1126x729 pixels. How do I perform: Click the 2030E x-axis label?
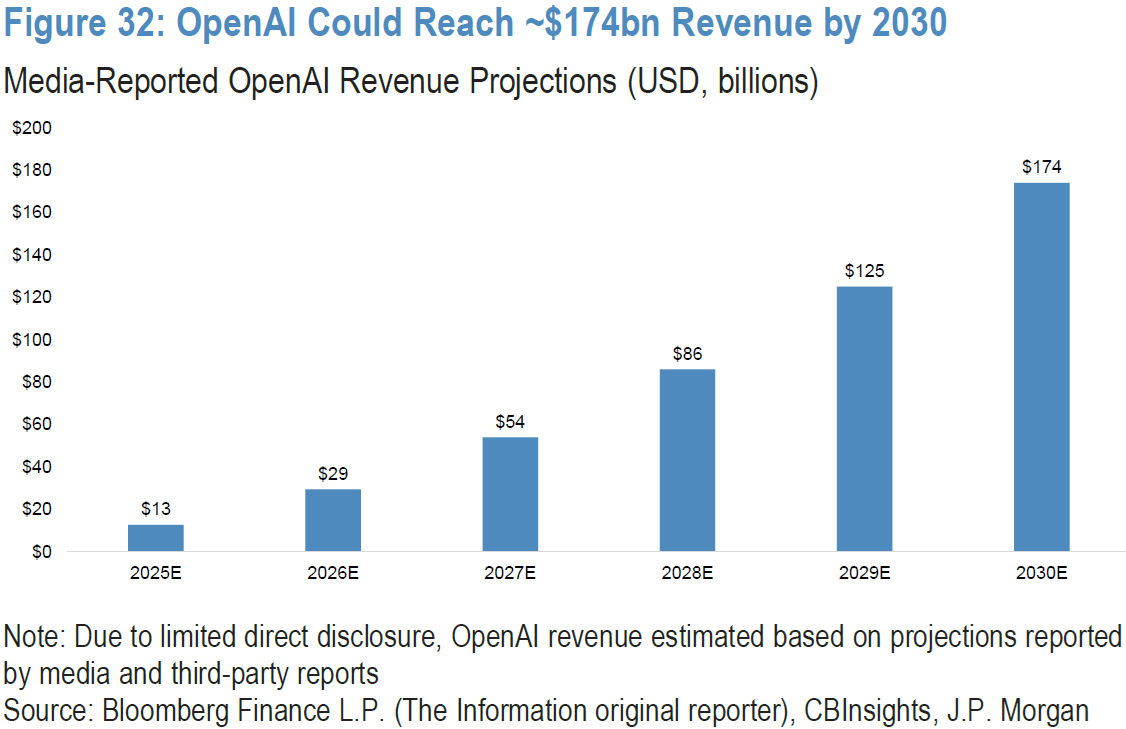pyautogui.click(x=1041, y=573)
